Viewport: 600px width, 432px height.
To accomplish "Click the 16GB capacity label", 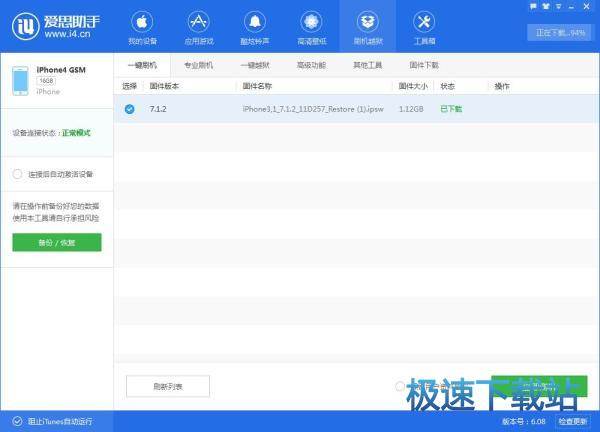I will [46, 81].
